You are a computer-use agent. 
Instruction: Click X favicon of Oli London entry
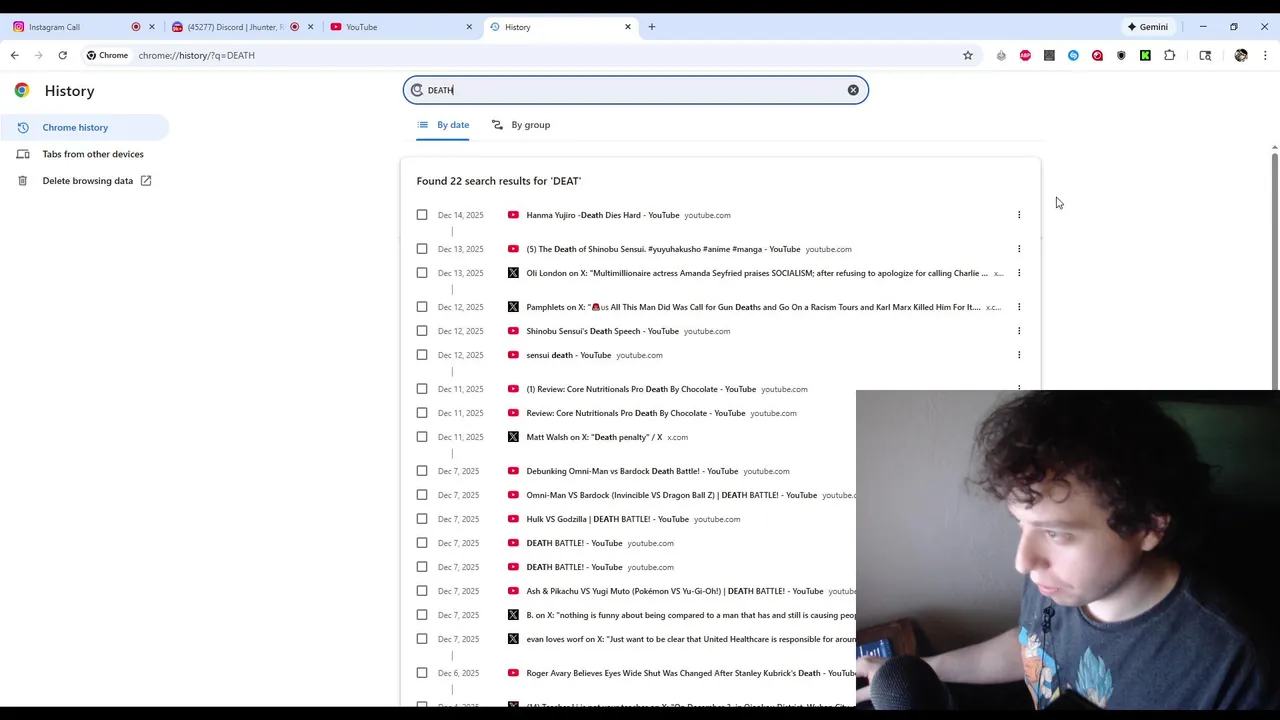513,273
